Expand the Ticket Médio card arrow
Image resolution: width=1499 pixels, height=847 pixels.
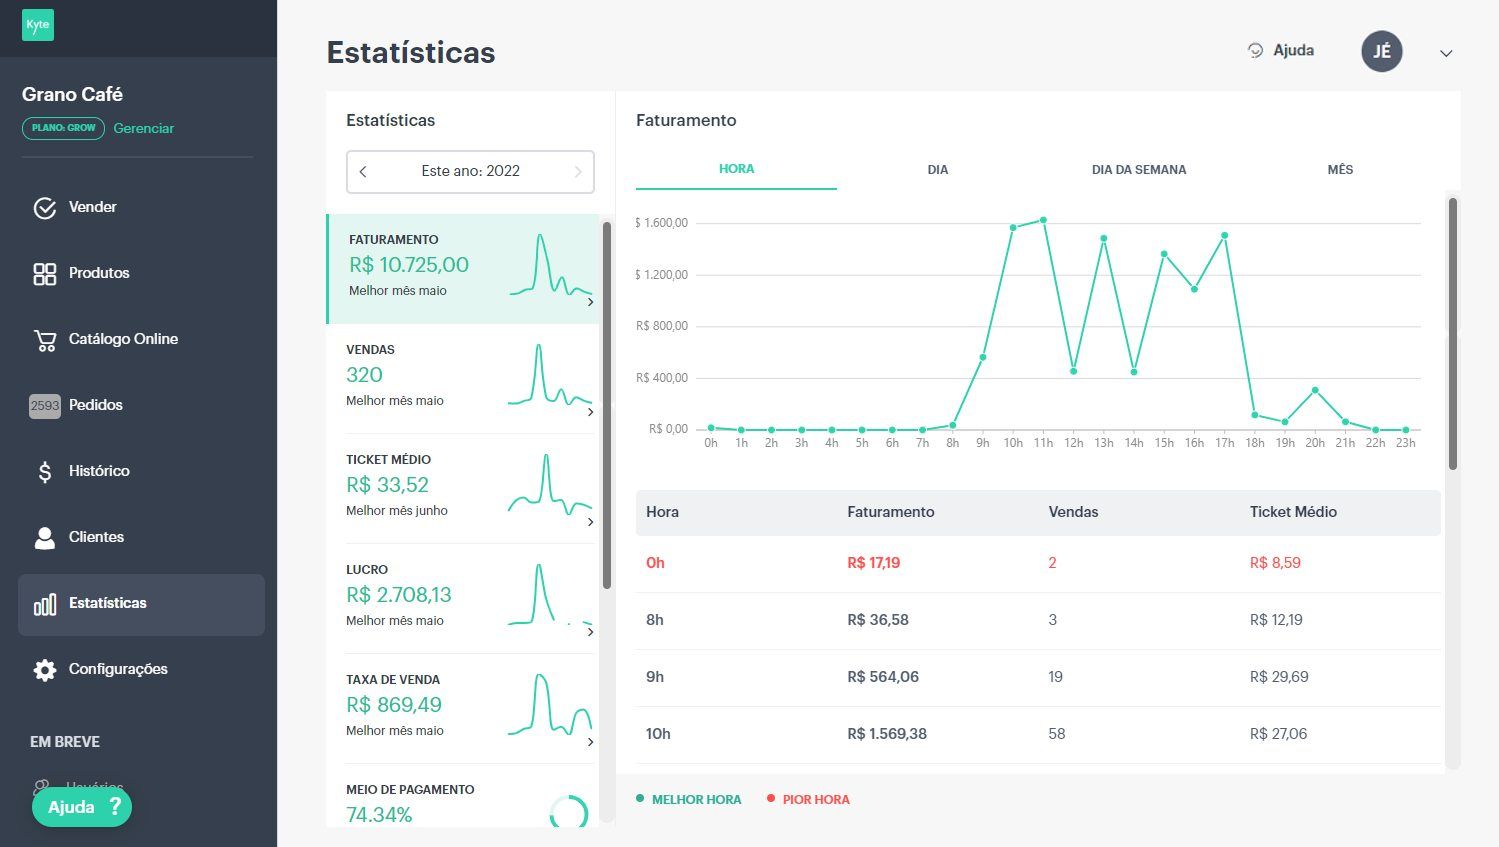tap(590, 522)
